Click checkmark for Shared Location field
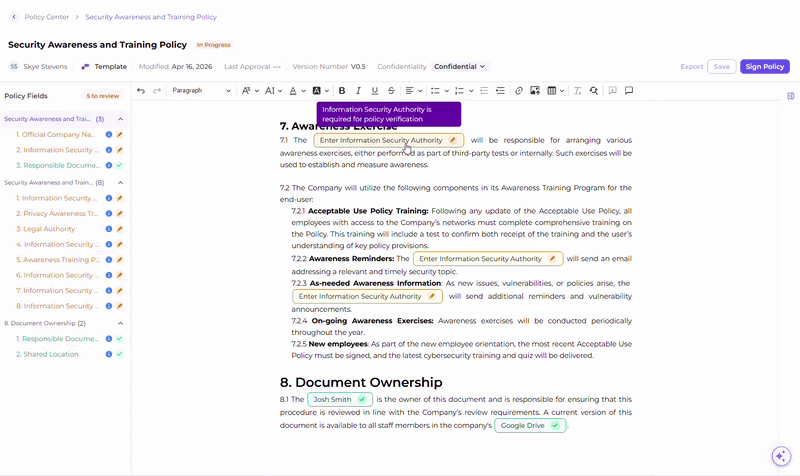 tap(119, 354)
